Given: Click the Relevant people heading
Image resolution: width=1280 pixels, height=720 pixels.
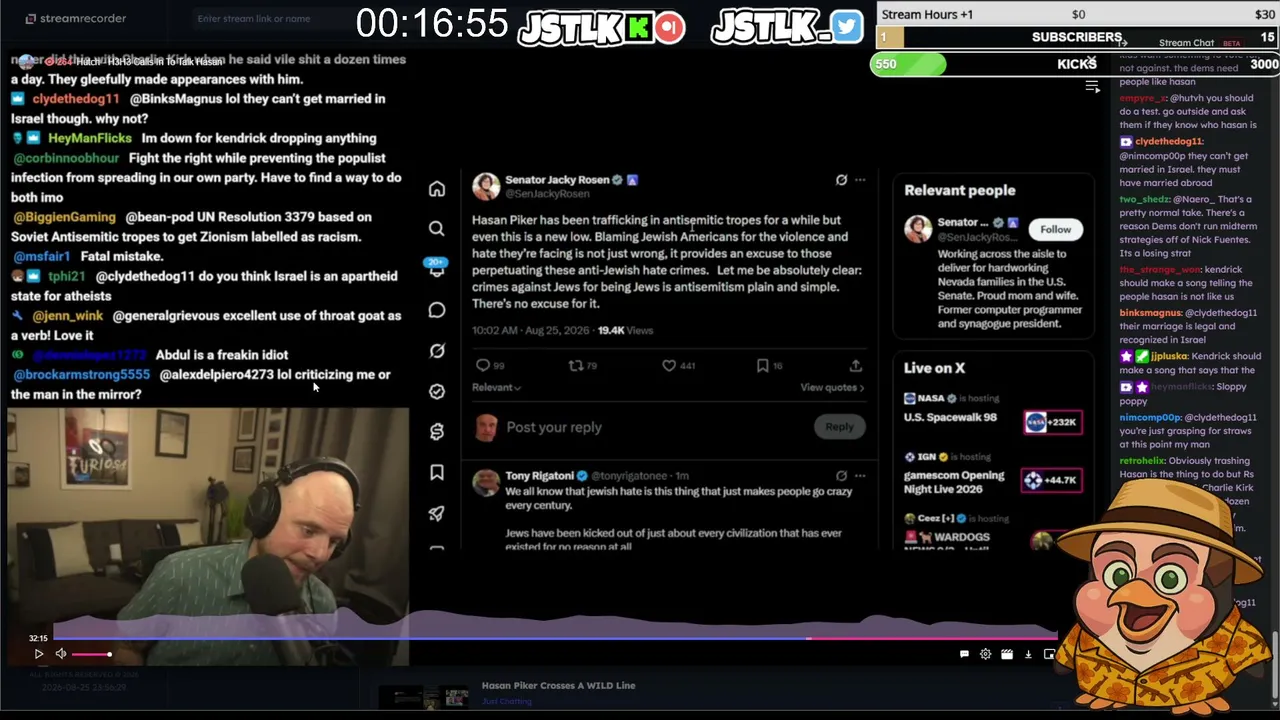Looking at the screenshot, I should click(x=959, y=190).
